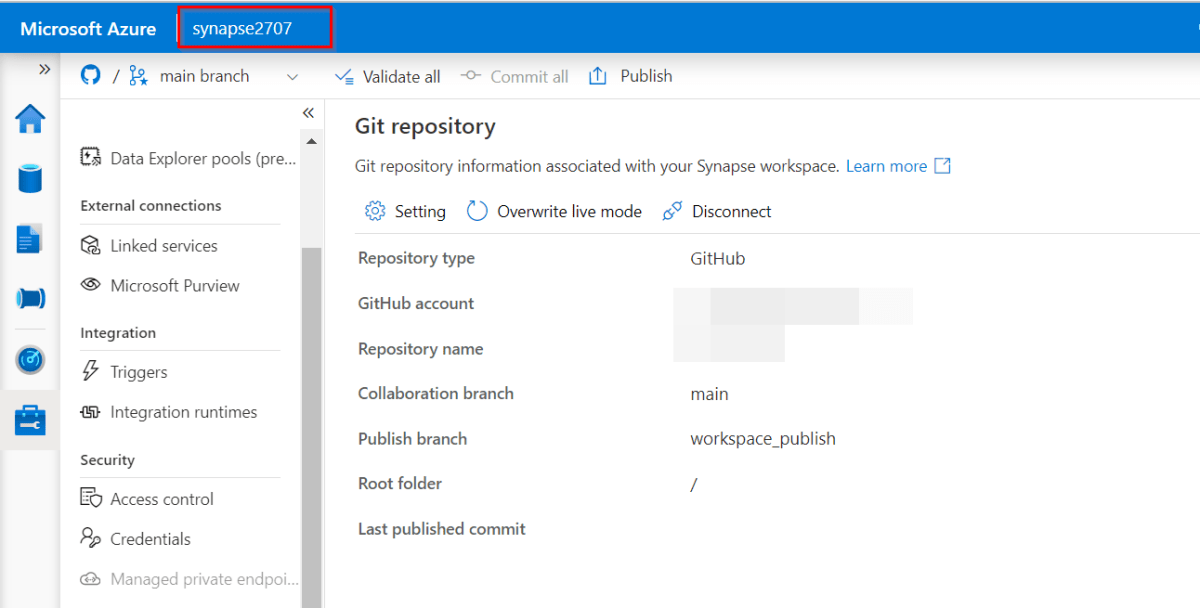Viewport: 1200px width, 608px height.
Task: Click the Access control shield icon
Action: click(x=91, y=499)
